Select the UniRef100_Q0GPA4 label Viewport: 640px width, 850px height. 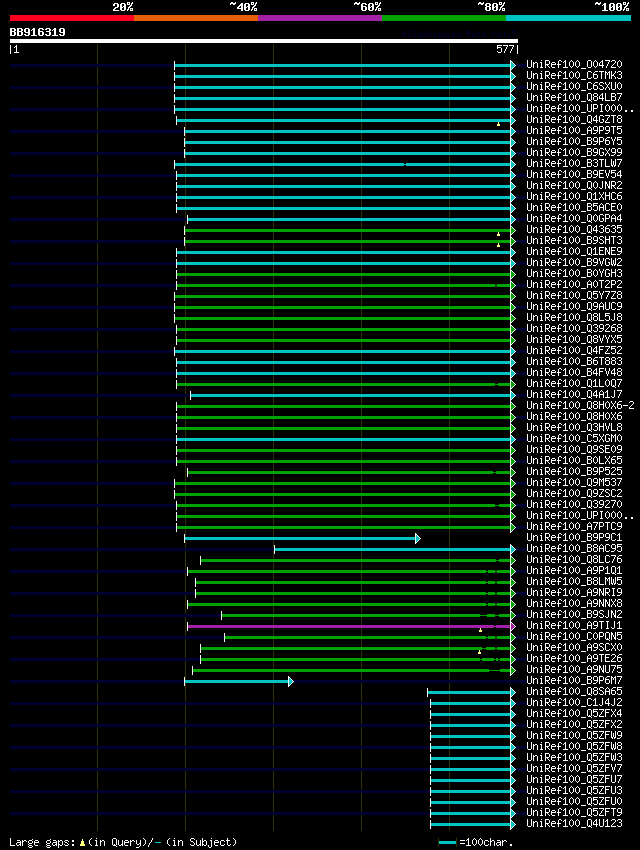pyautogui.click(x=574, y=218)
